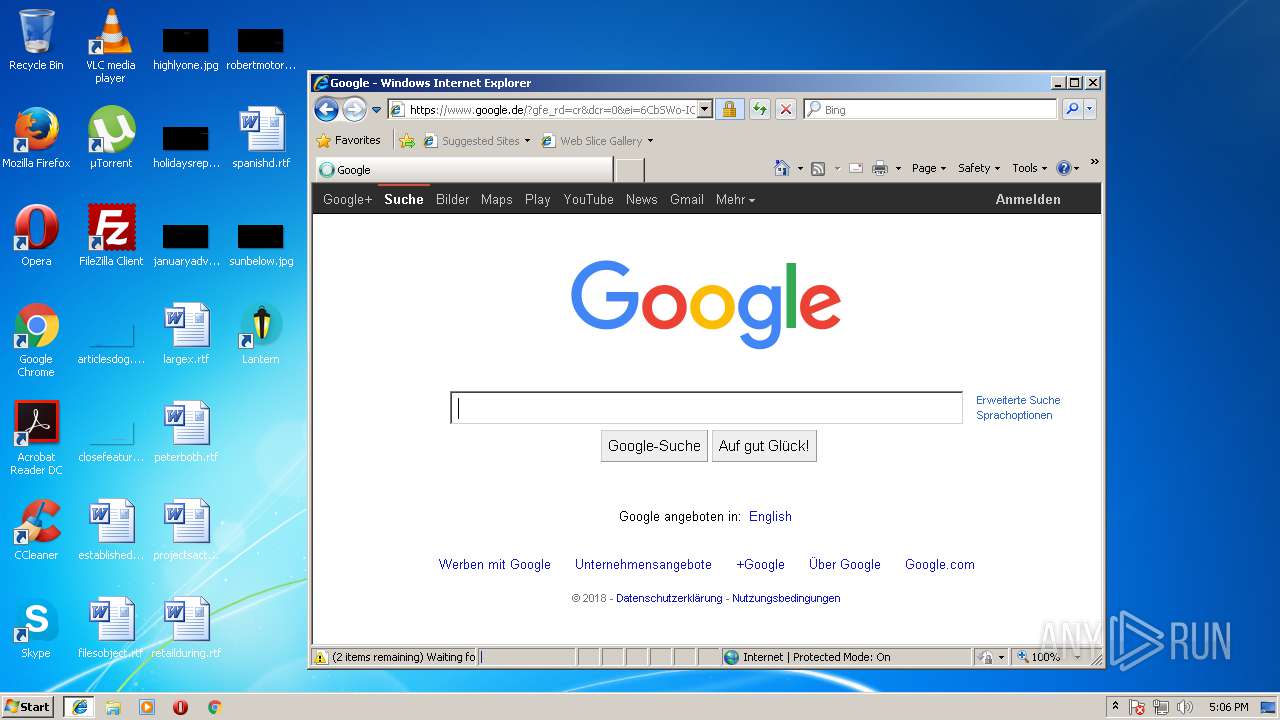Open search provider dropdown arrow
The width and height of the screenshot is (1280, 720).
pyautogui.click(x=1089, y=109)
